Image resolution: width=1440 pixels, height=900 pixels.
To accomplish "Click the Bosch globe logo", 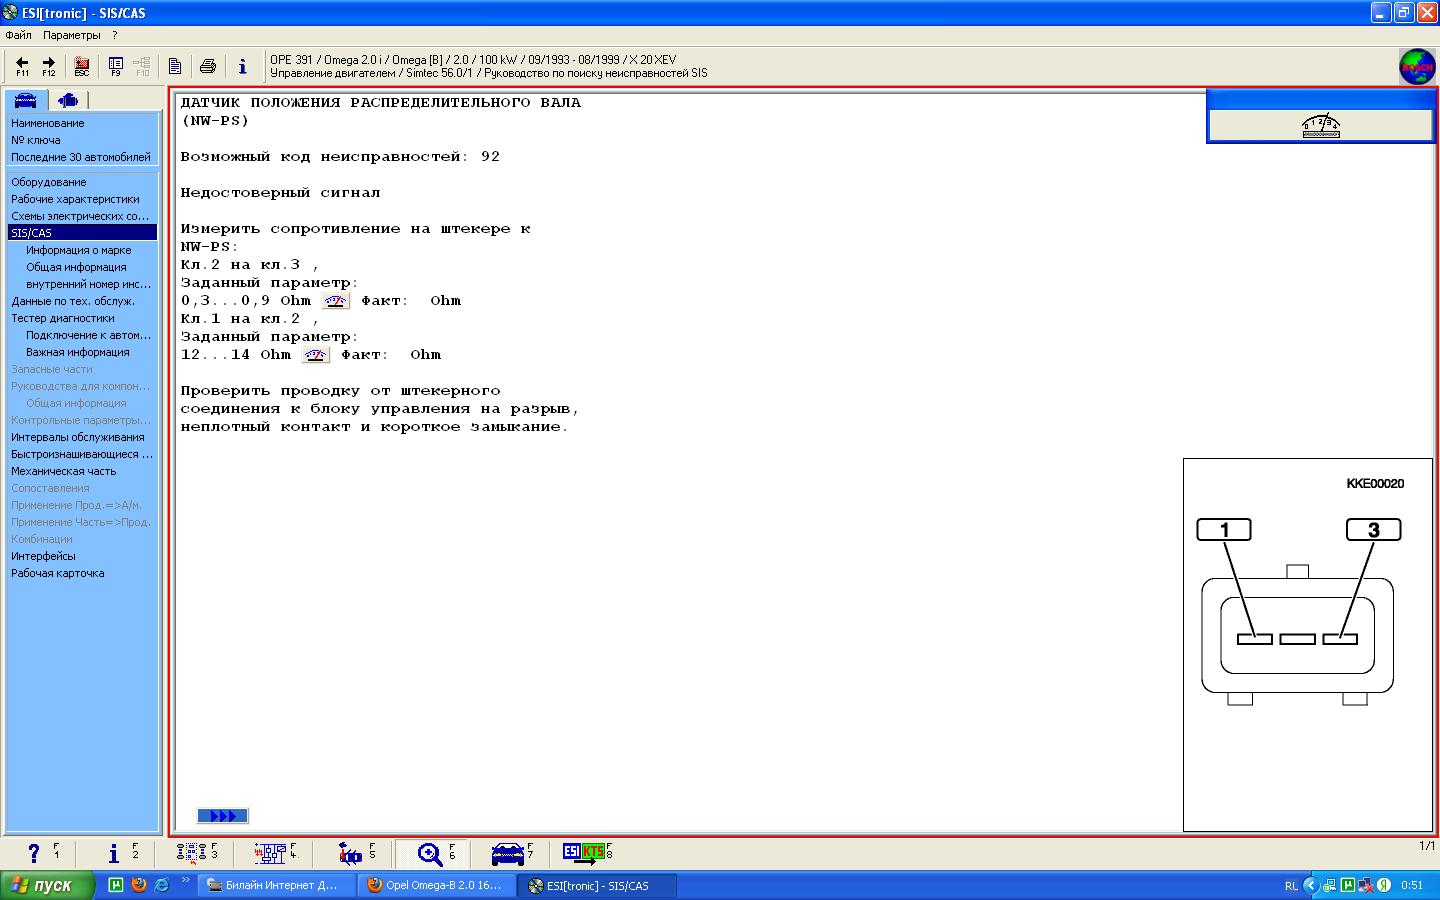I will (1417, 67).
